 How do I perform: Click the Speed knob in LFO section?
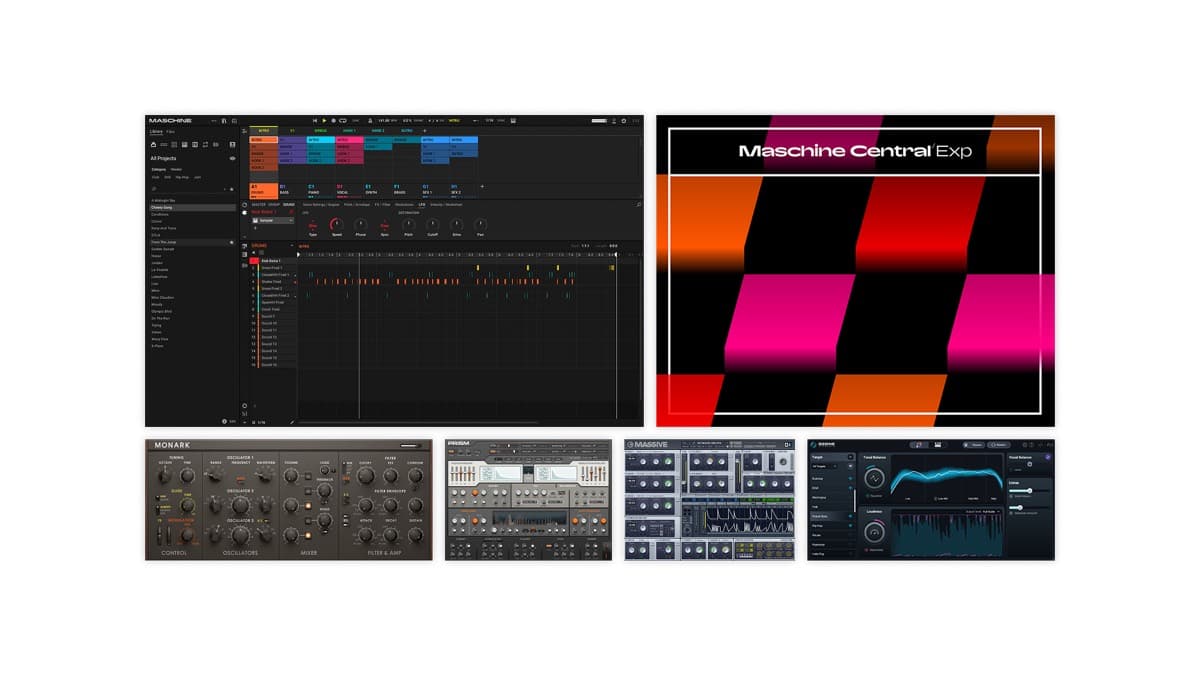coord(337,225)
